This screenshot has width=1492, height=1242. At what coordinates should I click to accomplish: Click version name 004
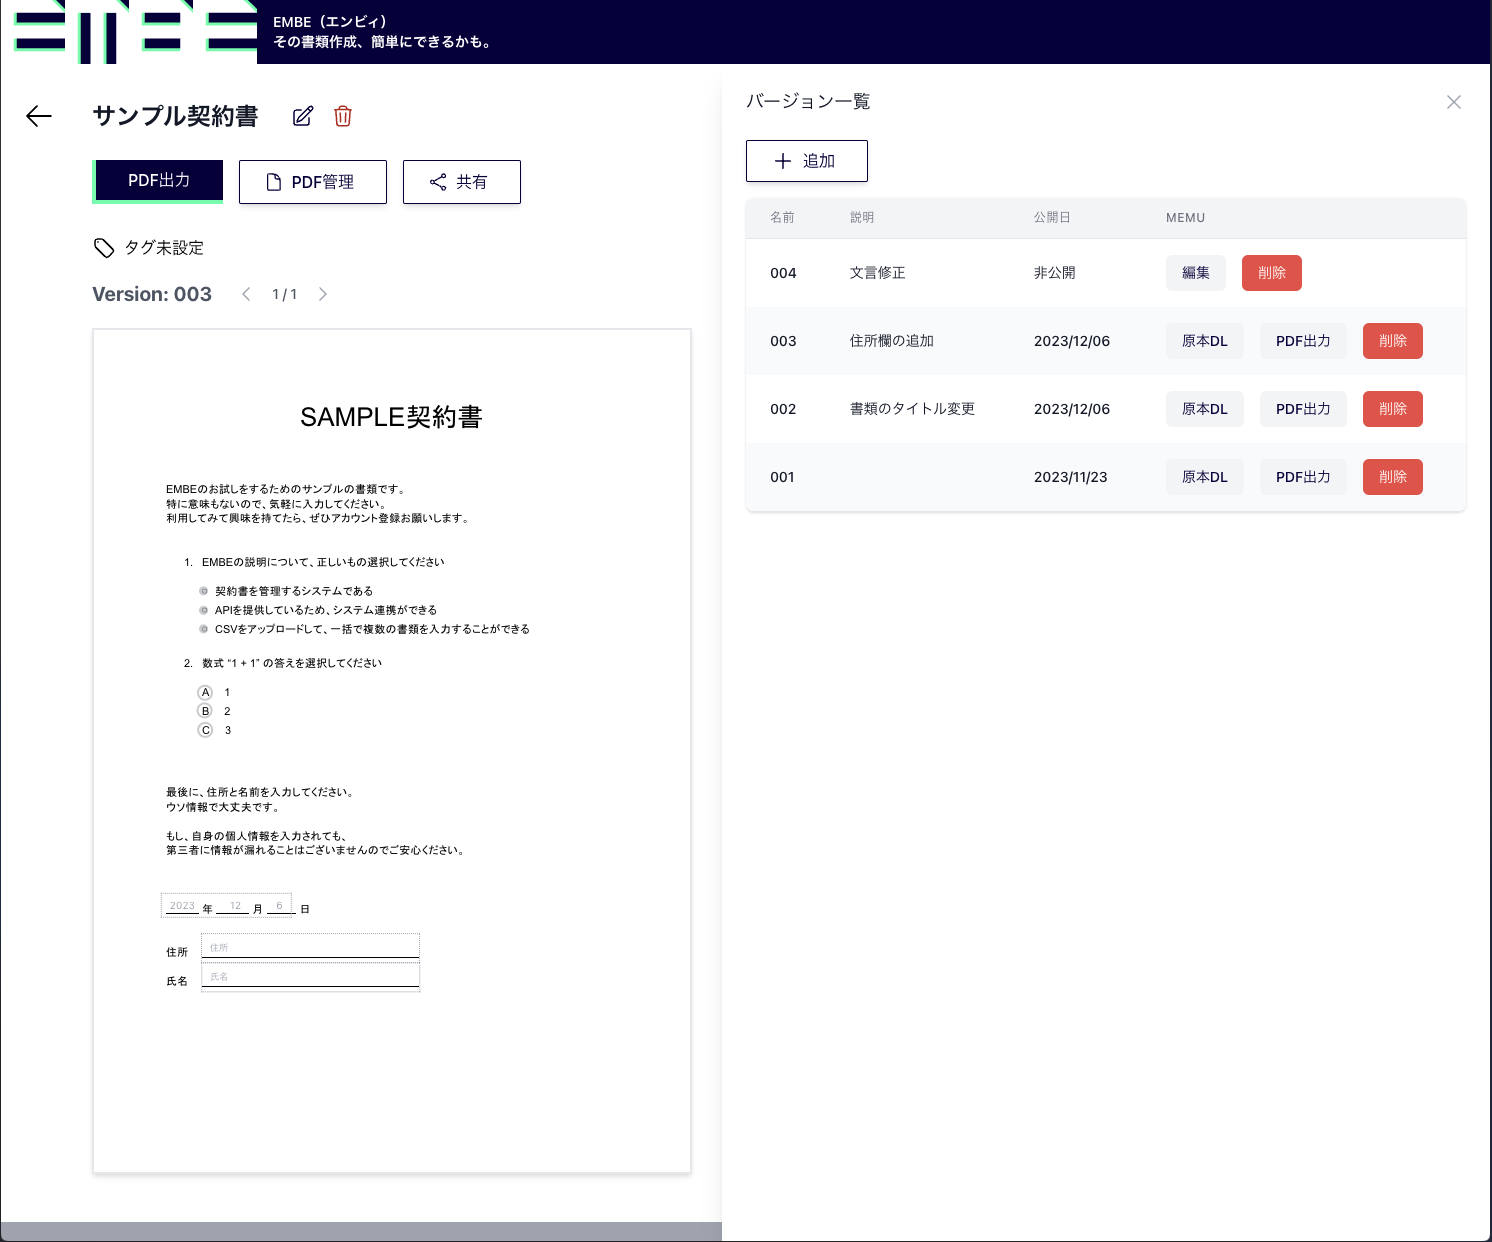coord(783,273)
